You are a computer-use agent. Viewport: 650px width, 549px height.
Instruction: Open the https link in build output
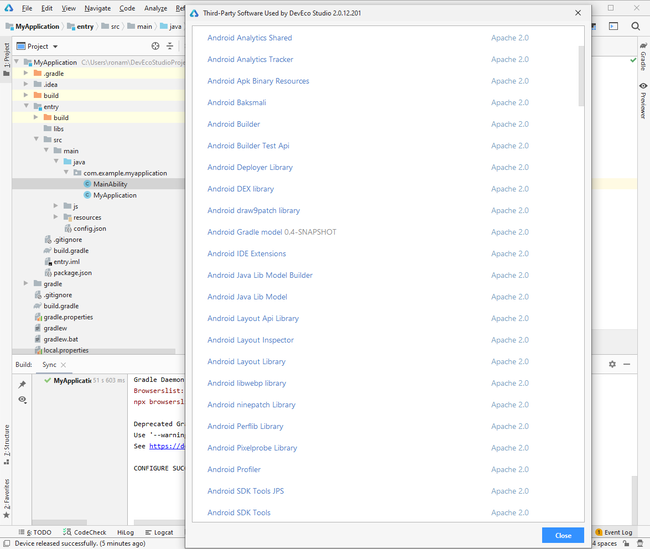click(x=167, y=446)
